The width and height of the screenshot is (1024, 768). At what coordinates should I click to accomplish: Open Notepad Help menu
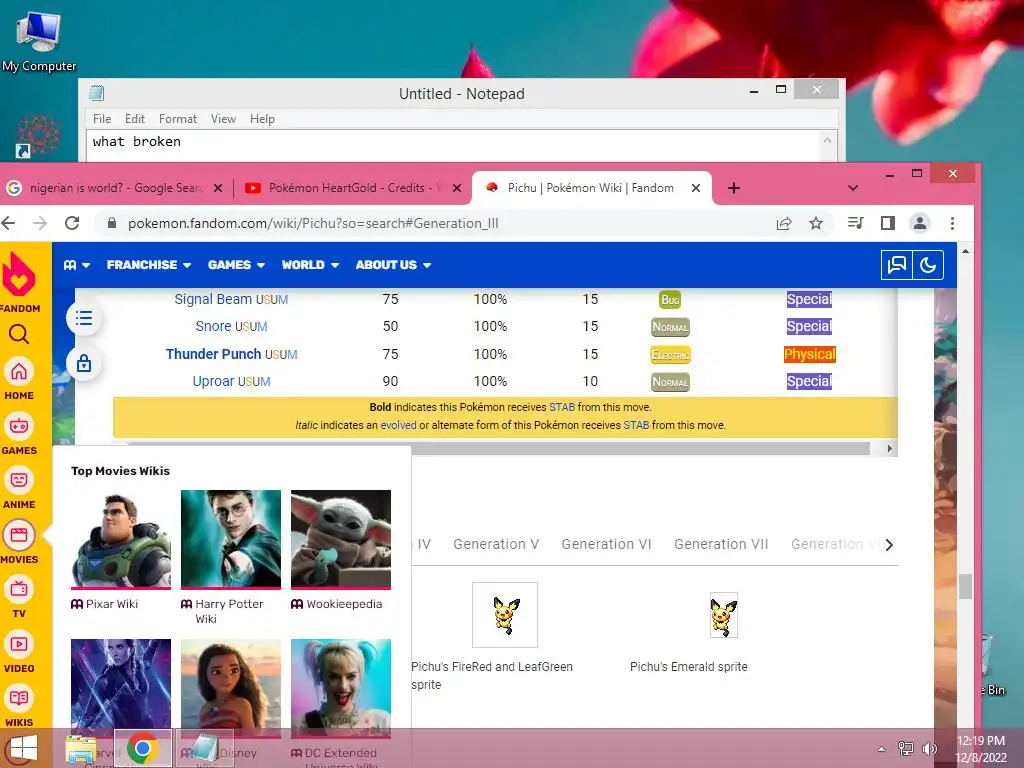[x=263, y=119]
